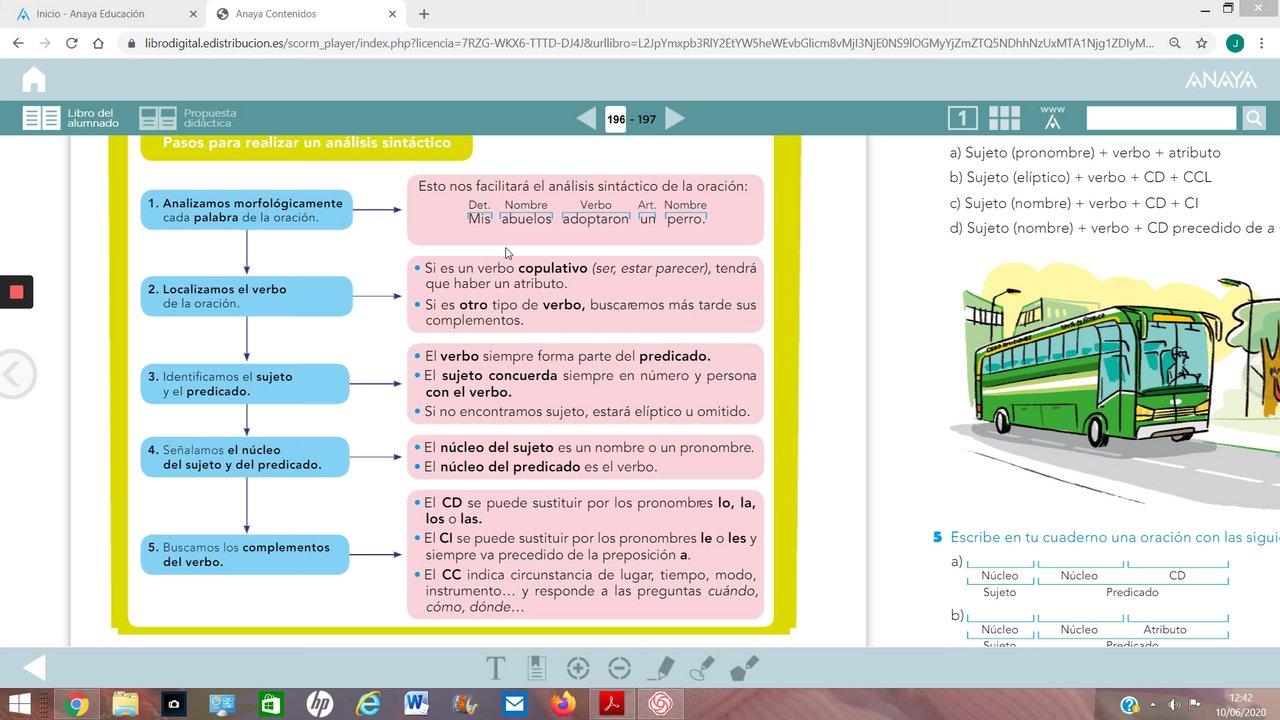
Task: Open the Windows Store from the taskbar
Action: click(271, 704)
